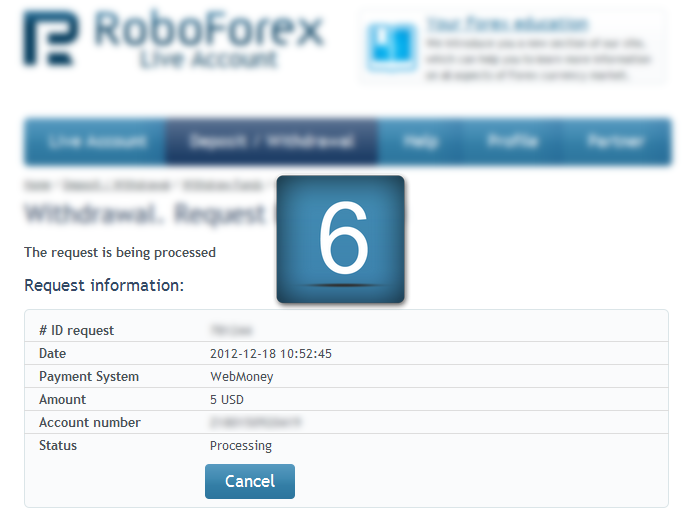Open the Help menu tab

[x=420, y=142]
